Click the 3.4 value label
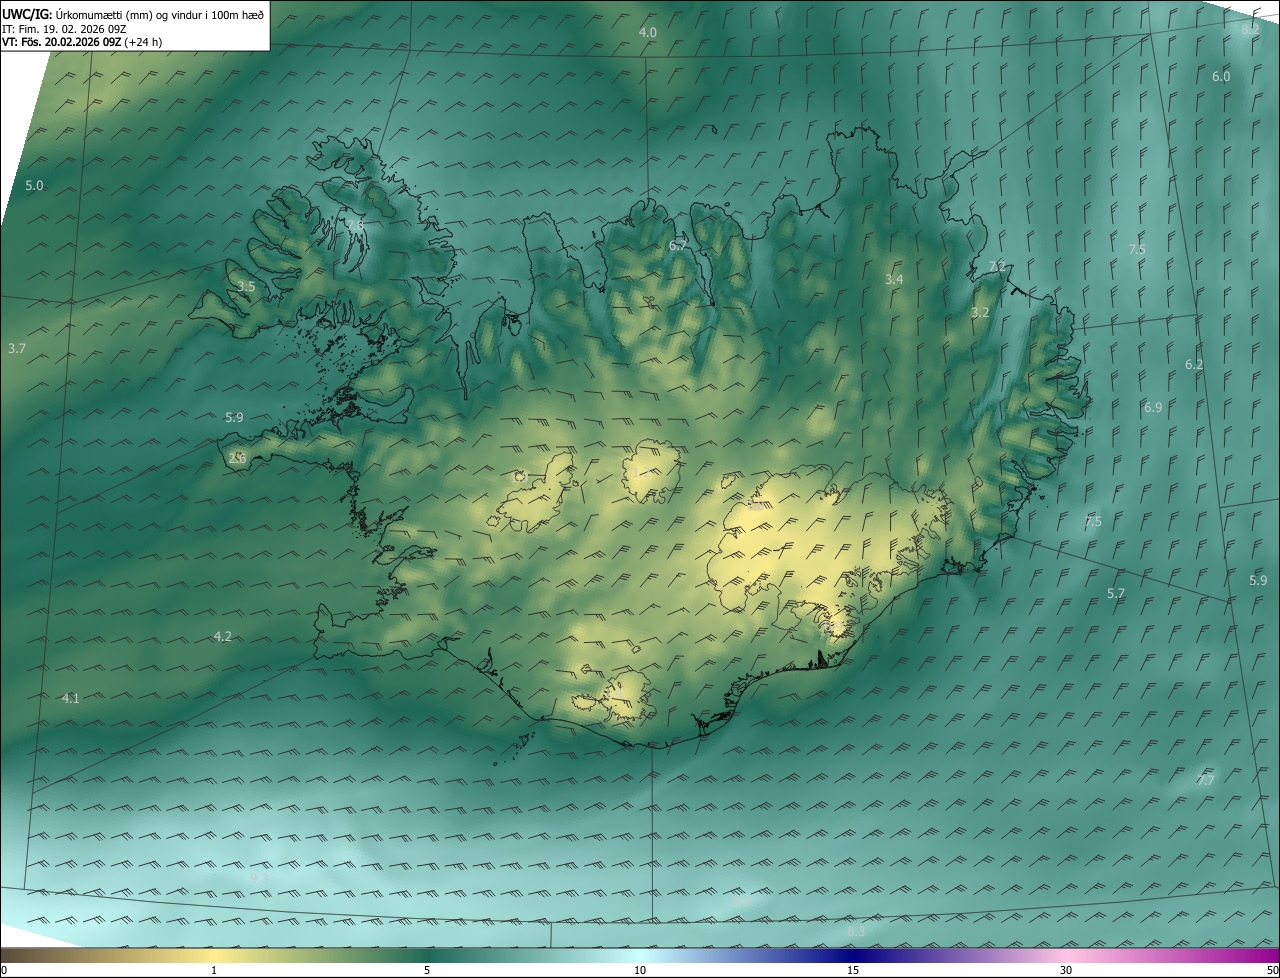The height and width of the screenshot is (978, 1280). [x=894, y=280]
